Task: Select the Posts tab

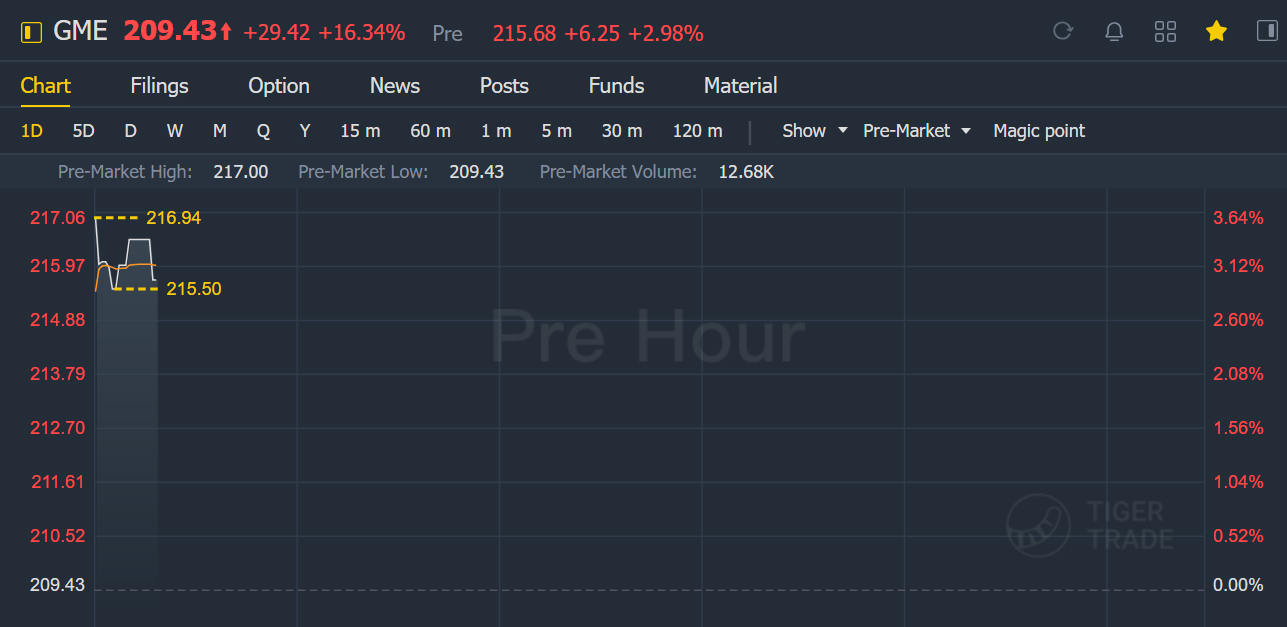Action: click(504, 86)
